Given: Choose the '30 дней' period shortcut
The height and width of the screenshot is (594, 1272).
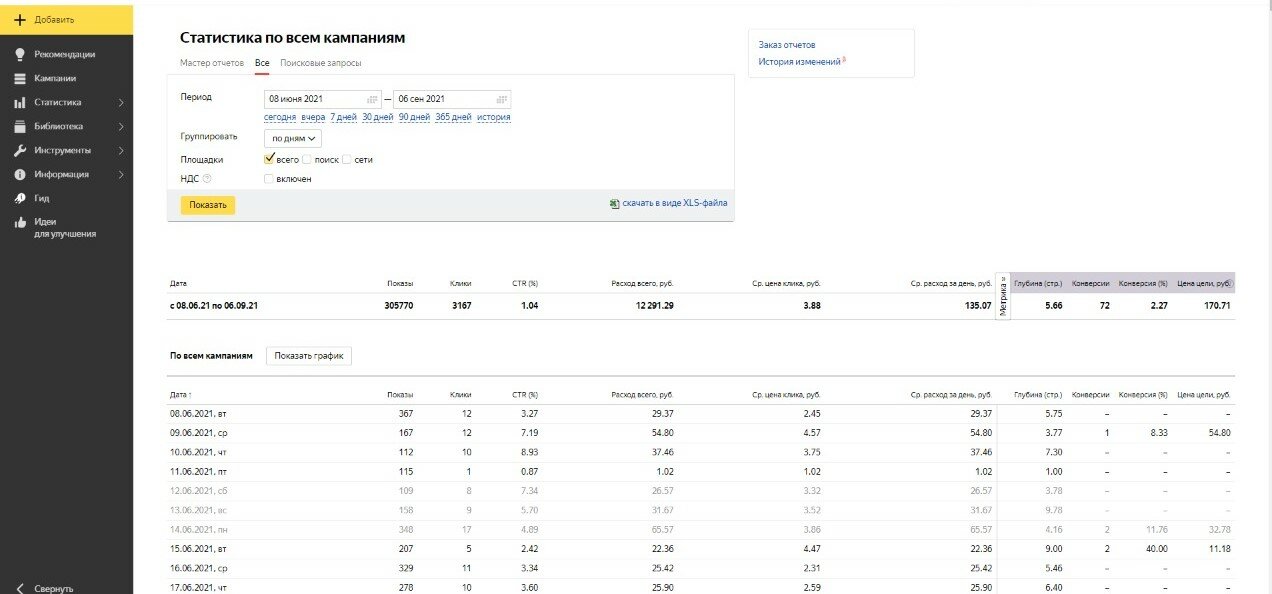Looking at the screenshot, I should pyautogui.click(x=378, y=117).
